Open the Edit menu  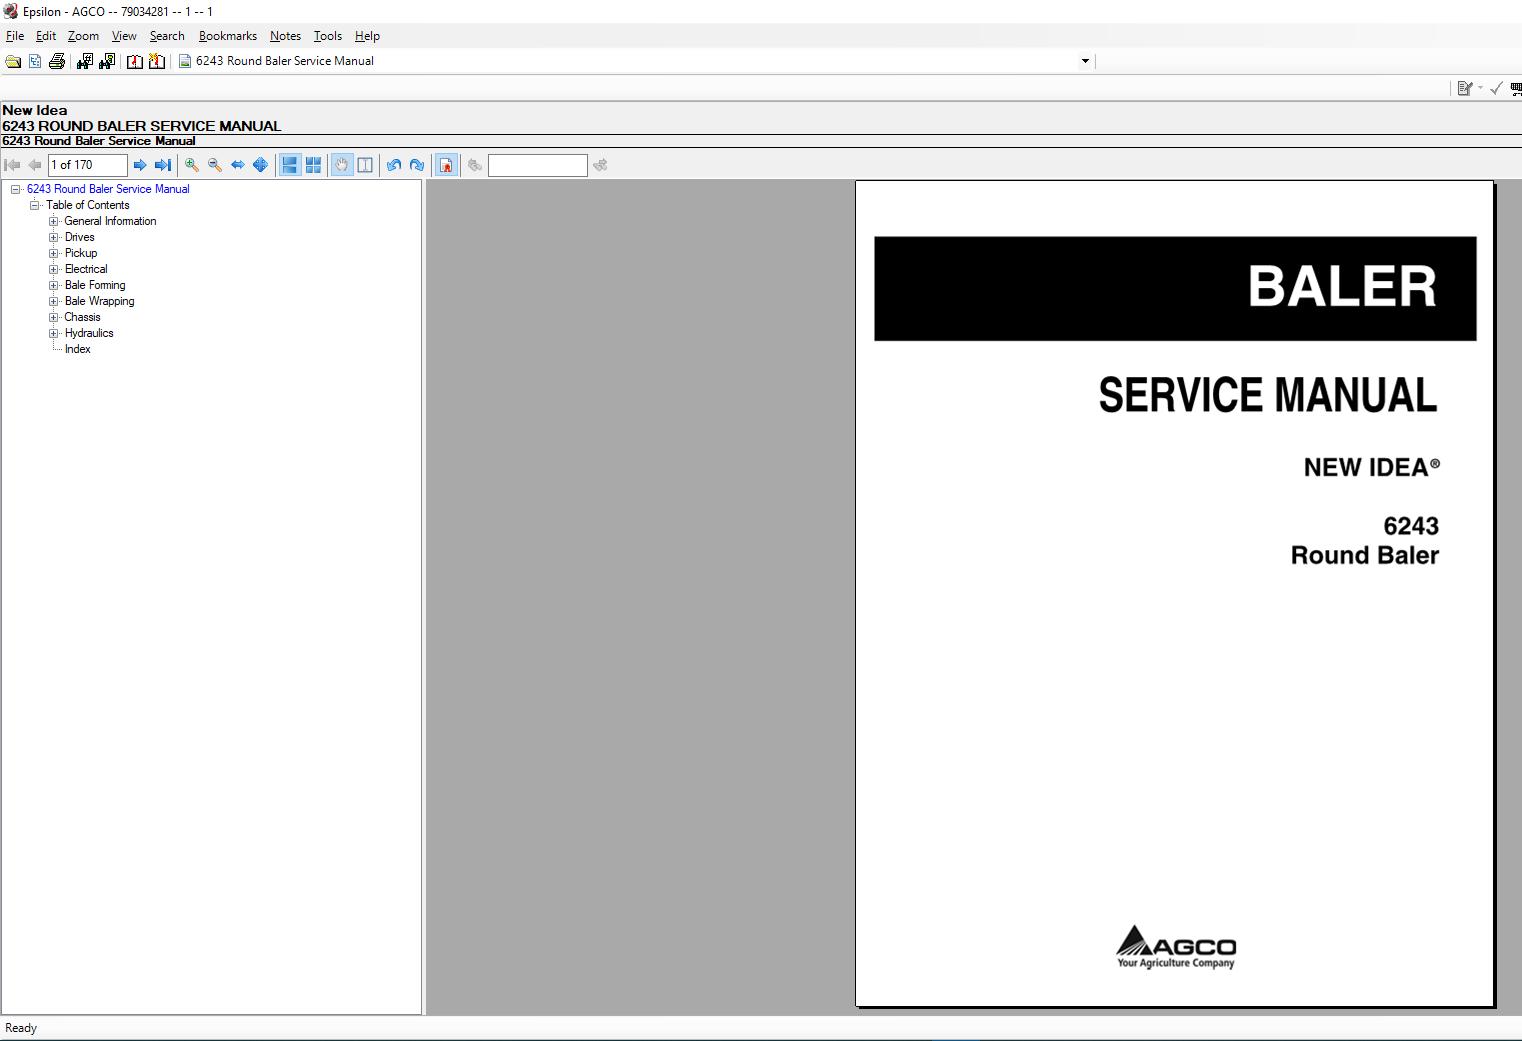[x=46, y=36]
